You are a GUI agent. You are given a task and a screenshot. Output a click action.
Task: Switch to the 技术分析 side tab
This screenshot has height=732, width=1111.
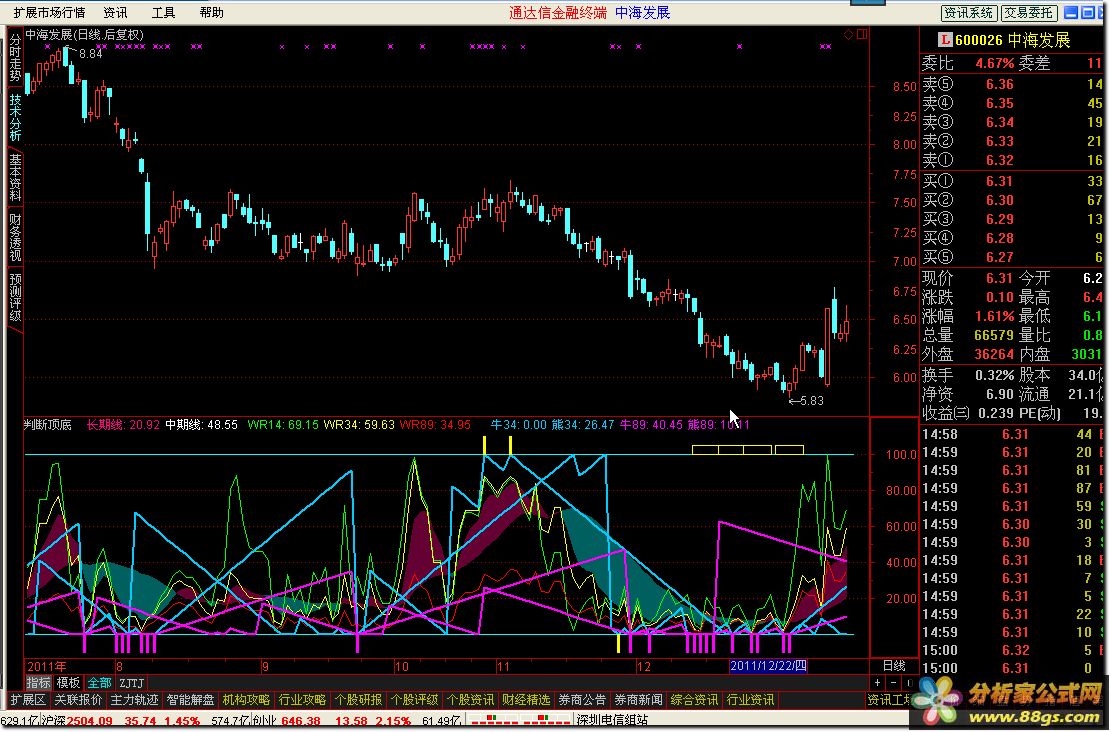[x=16, y=118]
